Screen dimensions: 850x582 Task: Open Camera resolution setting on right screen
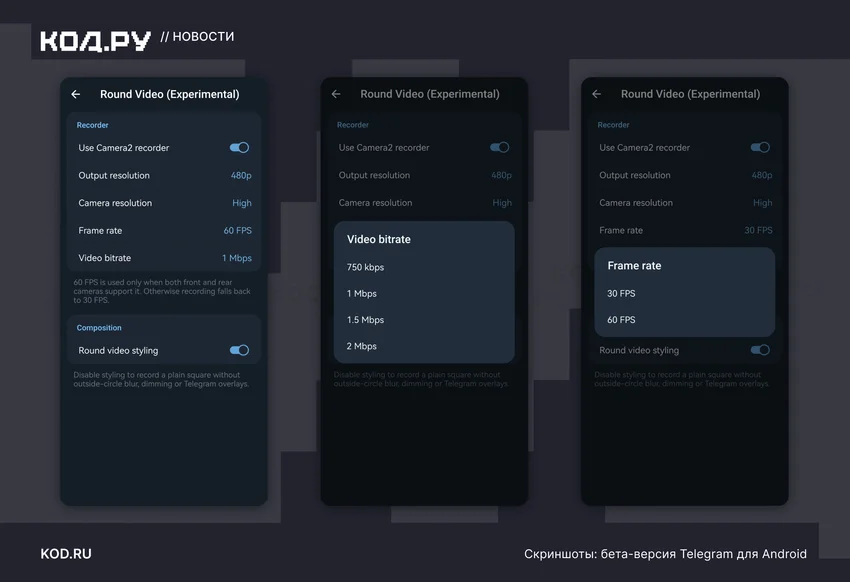[685, 203]
